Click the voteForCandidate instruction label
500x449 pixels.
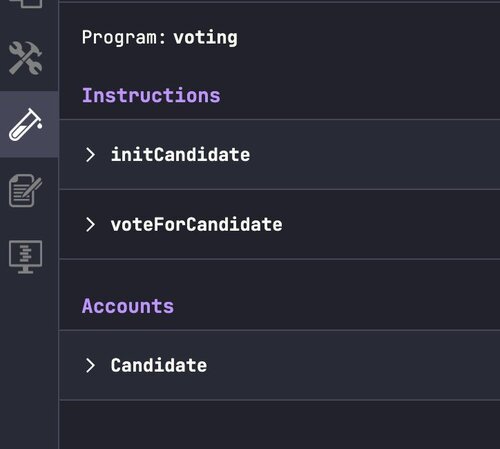click(196, 224)
